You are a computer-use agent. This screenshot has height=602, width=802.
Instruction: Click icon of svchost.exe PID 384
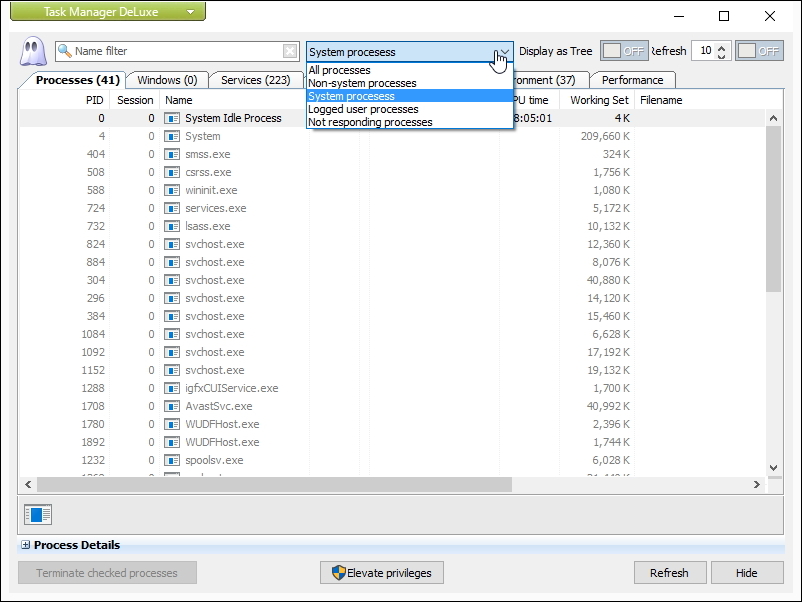172,316
